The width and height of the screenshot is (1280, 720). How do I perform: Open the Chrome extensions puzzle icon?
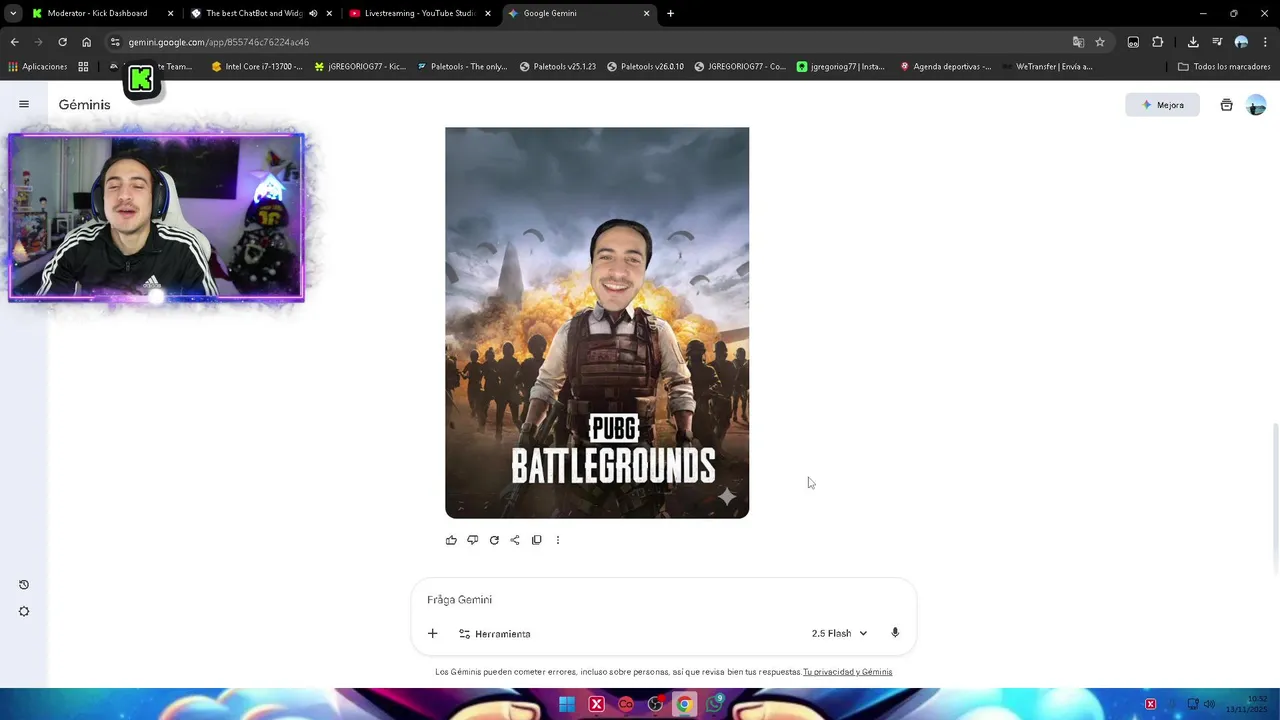[x=1158, y=42]
